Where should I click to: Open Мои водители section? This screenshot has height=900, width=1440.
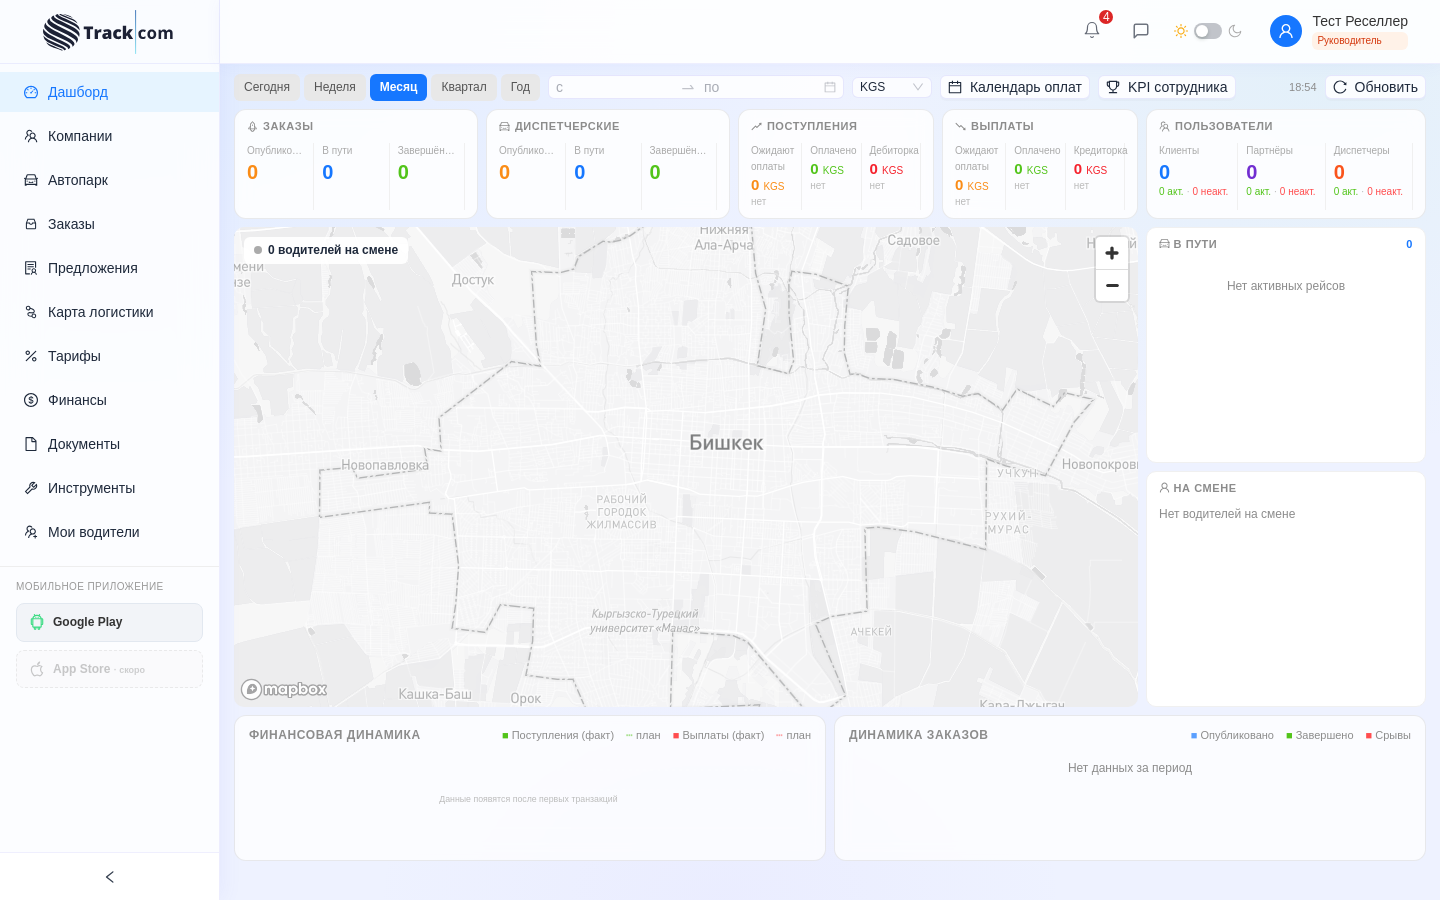pos(109,532)
